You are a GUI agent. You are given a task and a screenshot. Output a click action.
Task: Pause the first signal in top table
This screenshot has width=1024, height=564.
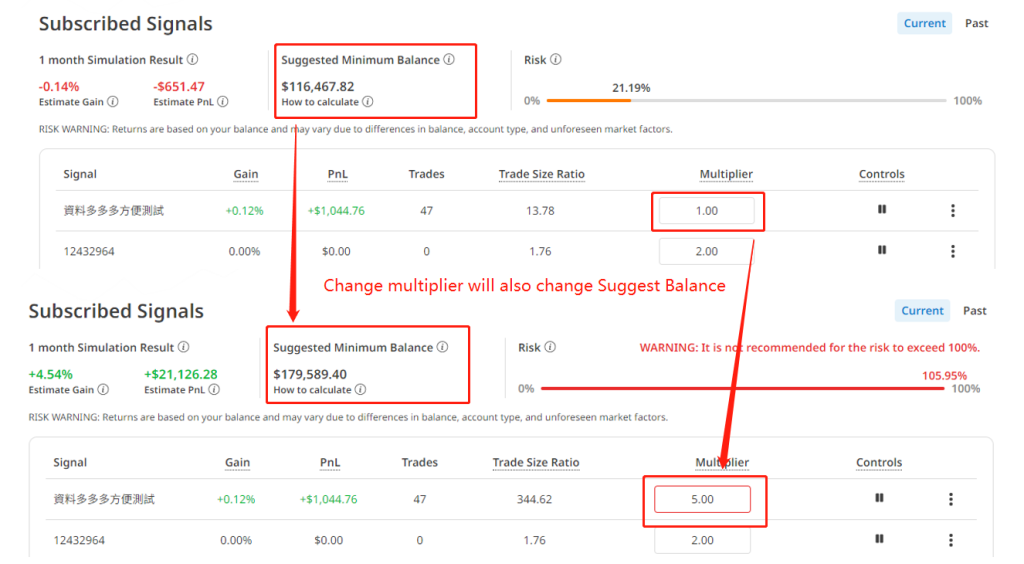tap(882, 210)
